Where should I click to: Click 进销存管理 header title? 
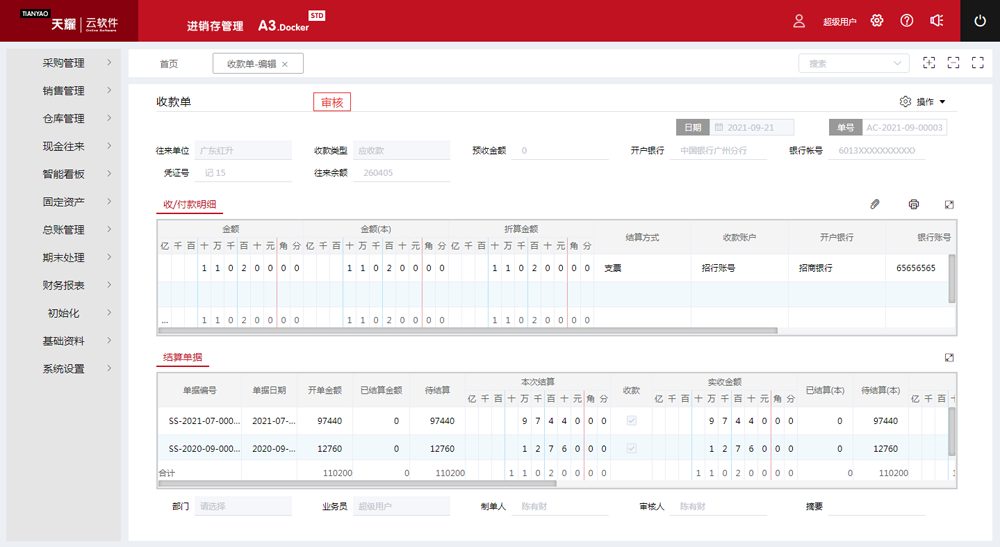pos(215,26)
